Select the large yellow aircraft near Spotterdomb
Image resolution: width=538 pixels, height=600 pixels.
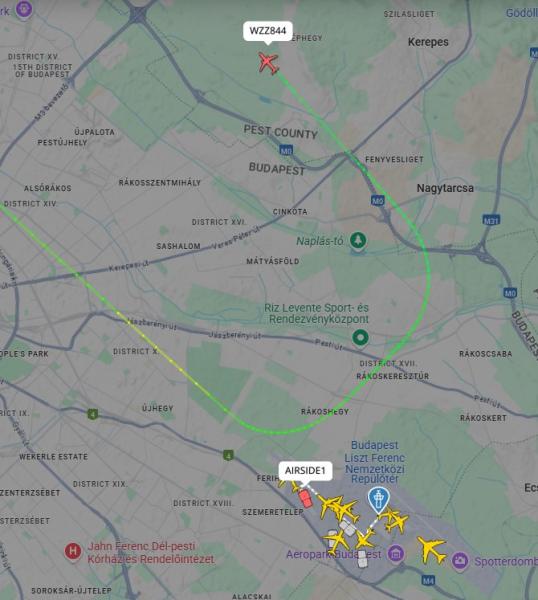click(431, 549)
